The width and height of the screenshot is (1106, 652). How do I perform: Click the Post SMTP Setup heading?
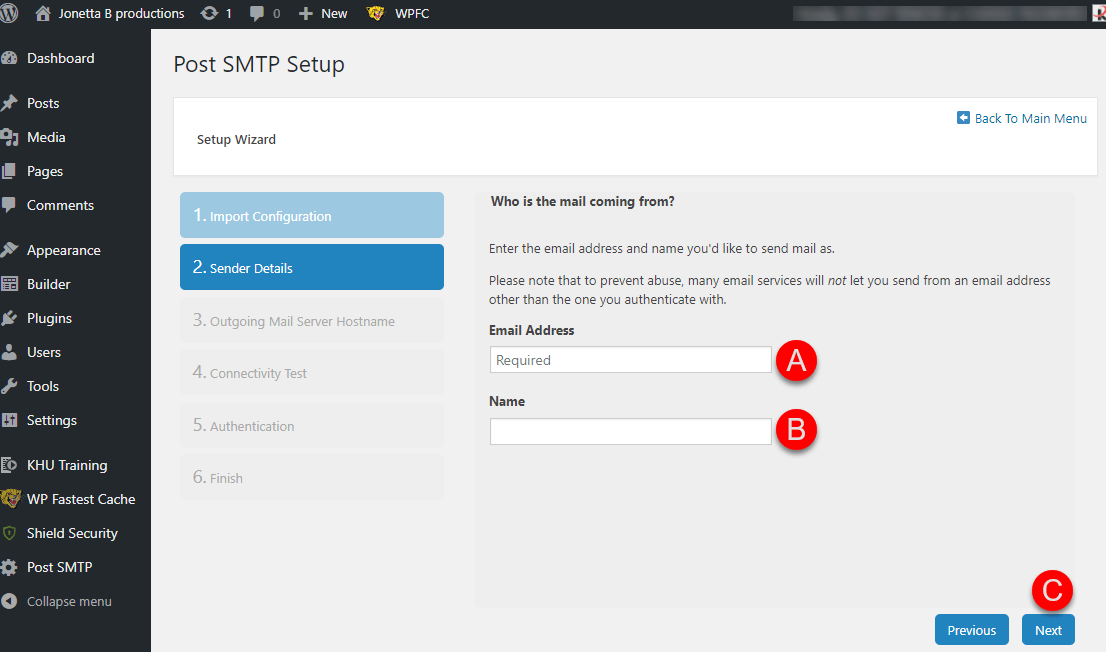[259, 64]
